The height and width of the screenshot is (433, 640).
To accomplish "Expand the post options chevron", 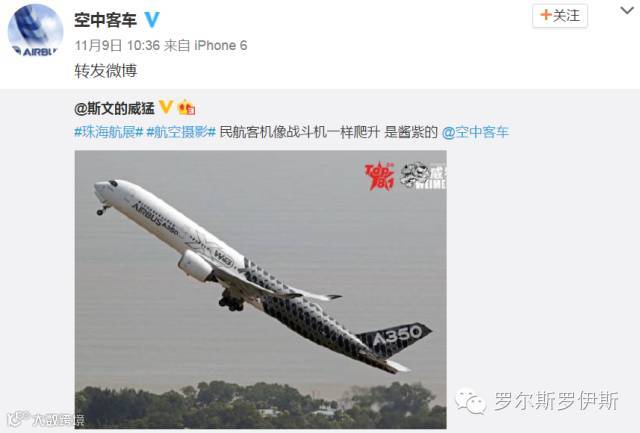I will pyautogui.click(x=627, y=11).
